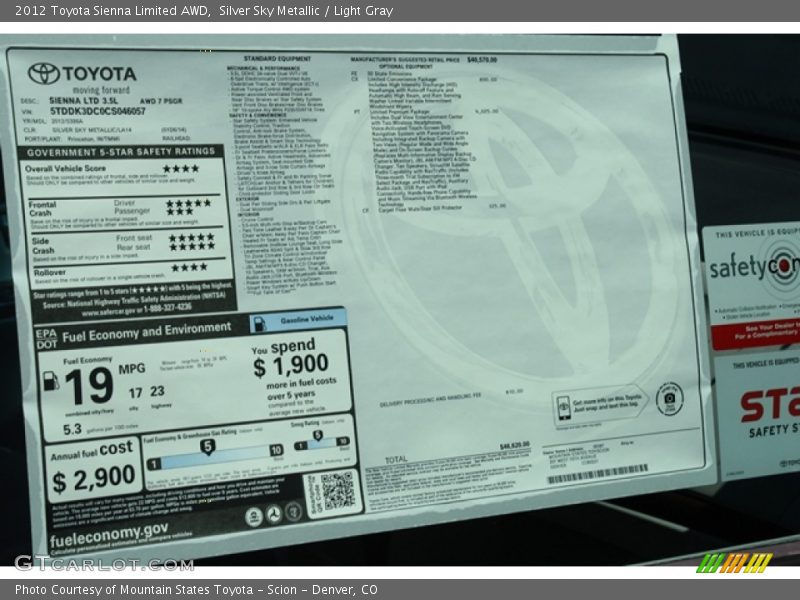Click the Gasoline Vehicle blue label

click(298, 321)
